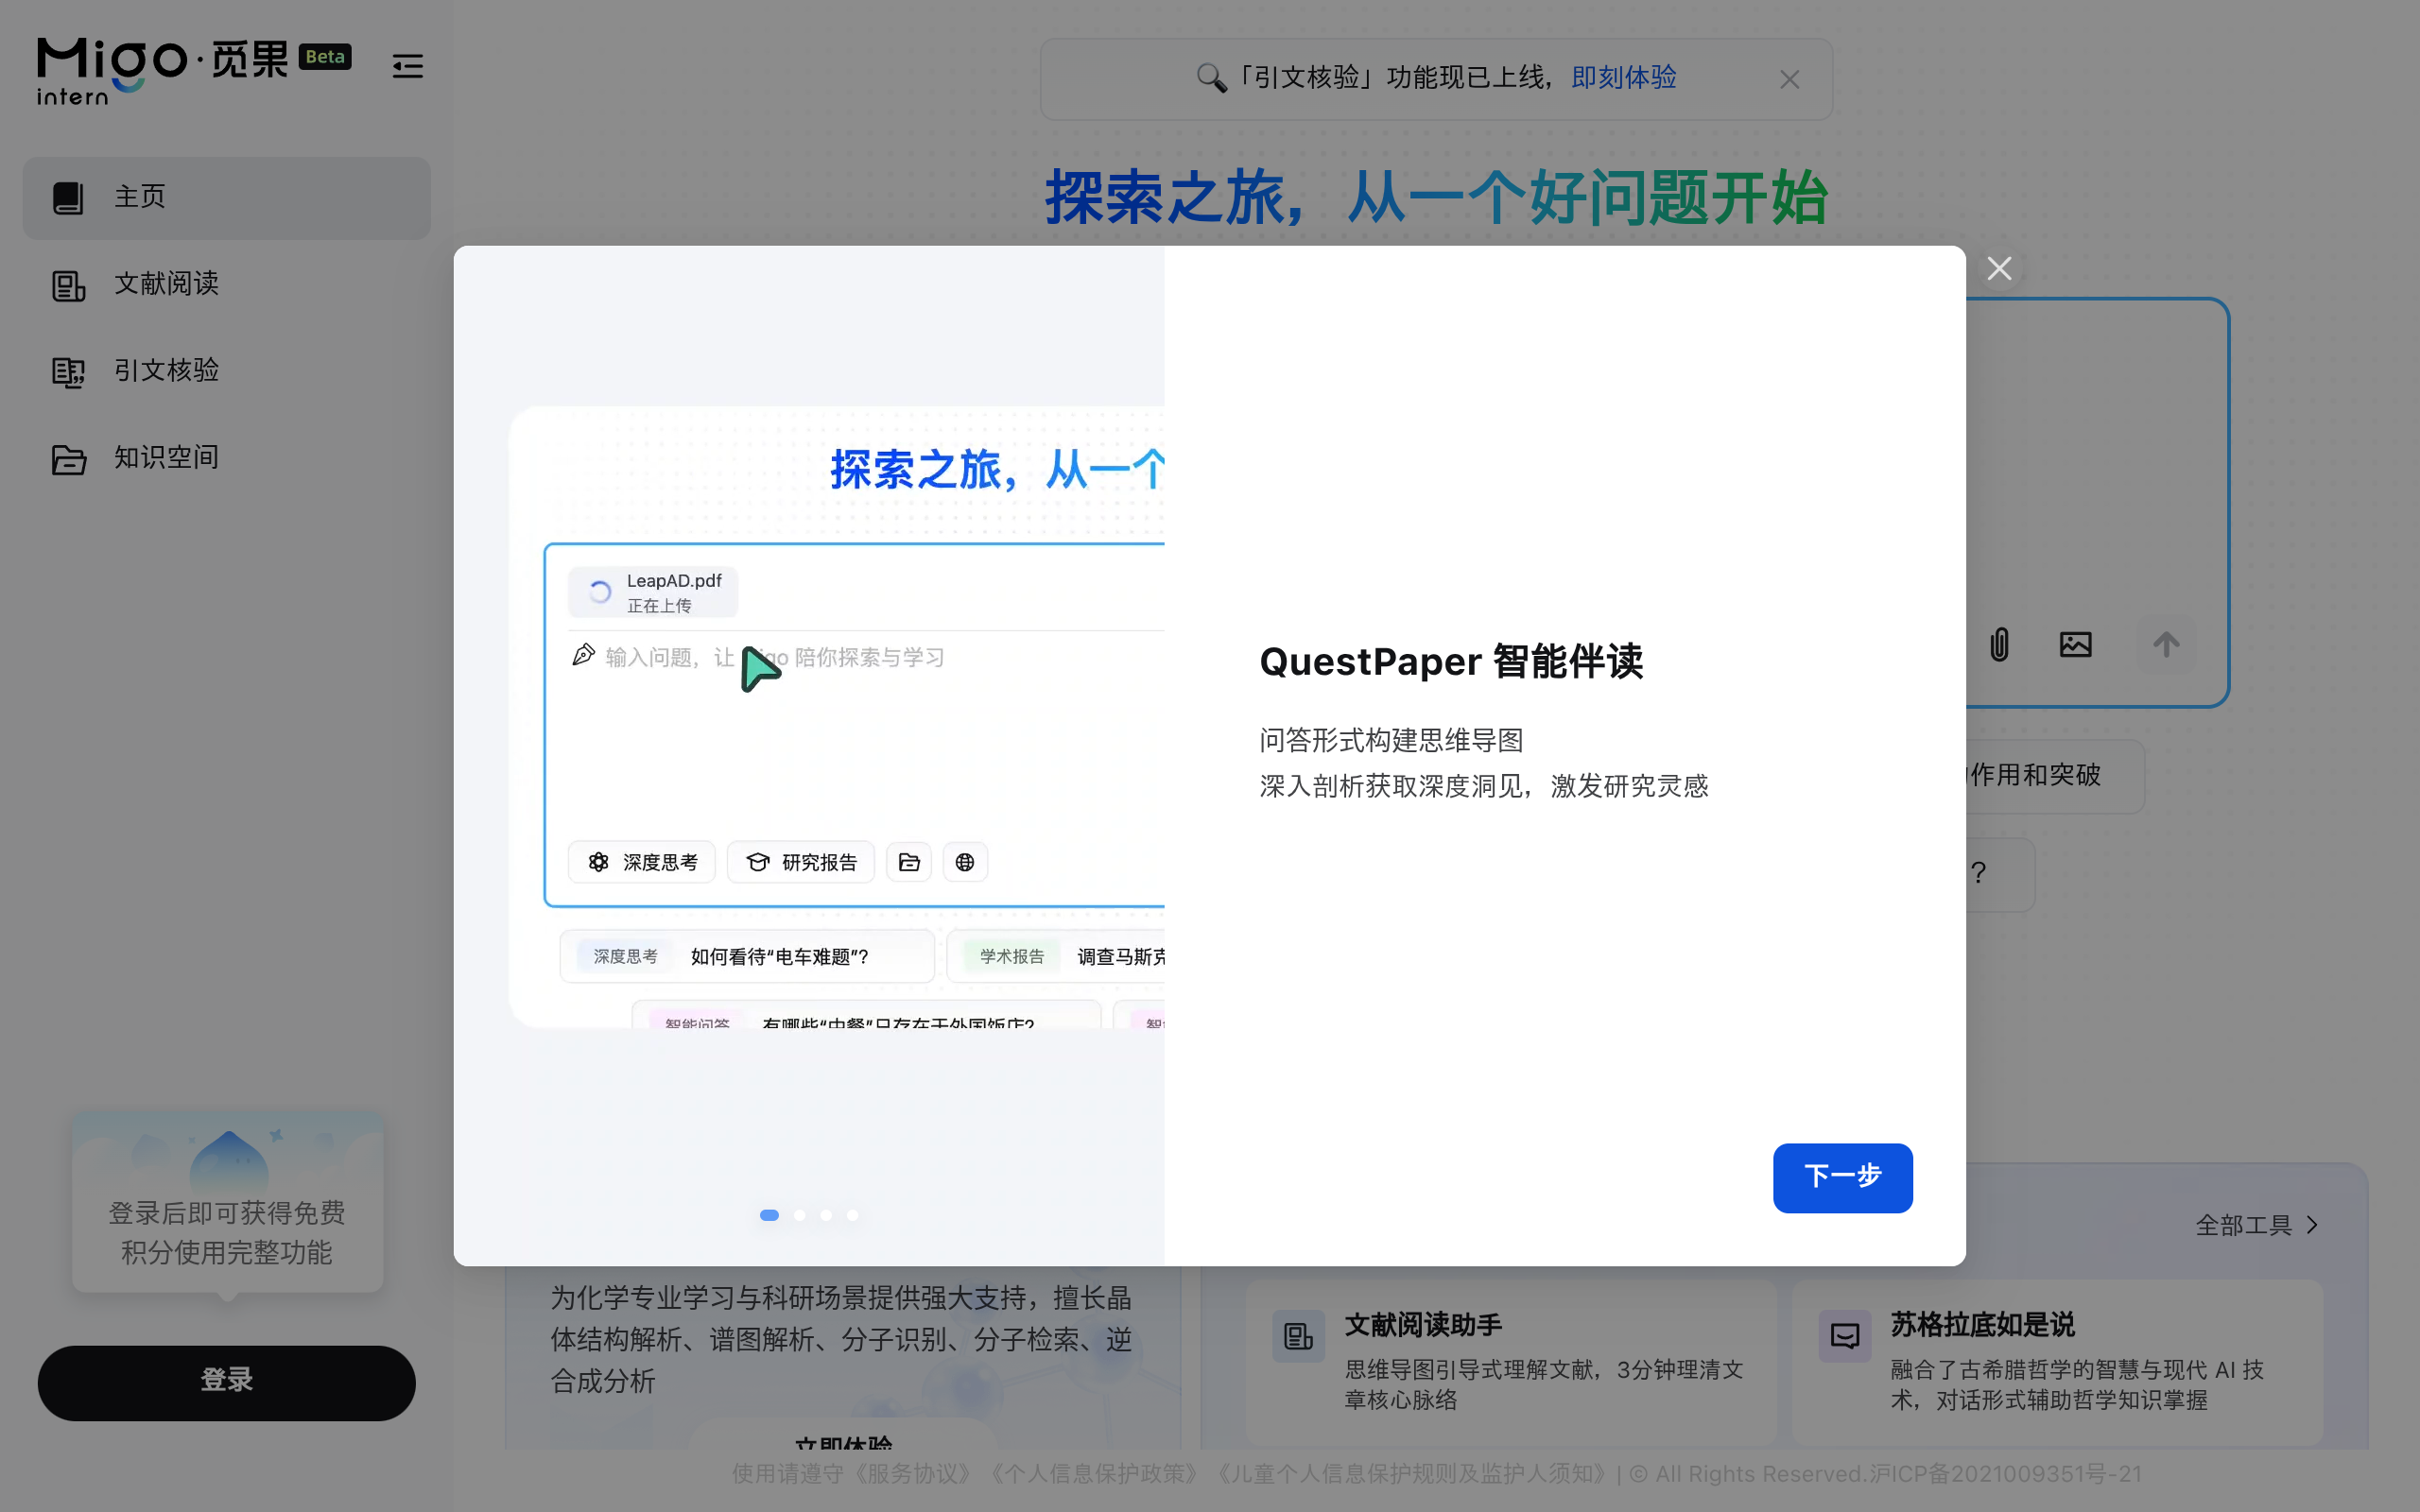This screenshot has width=2420, height=1512.
Task: Open 文献阅读 in the sidebar
Action: pyautogui.click(x=227, y=284)
